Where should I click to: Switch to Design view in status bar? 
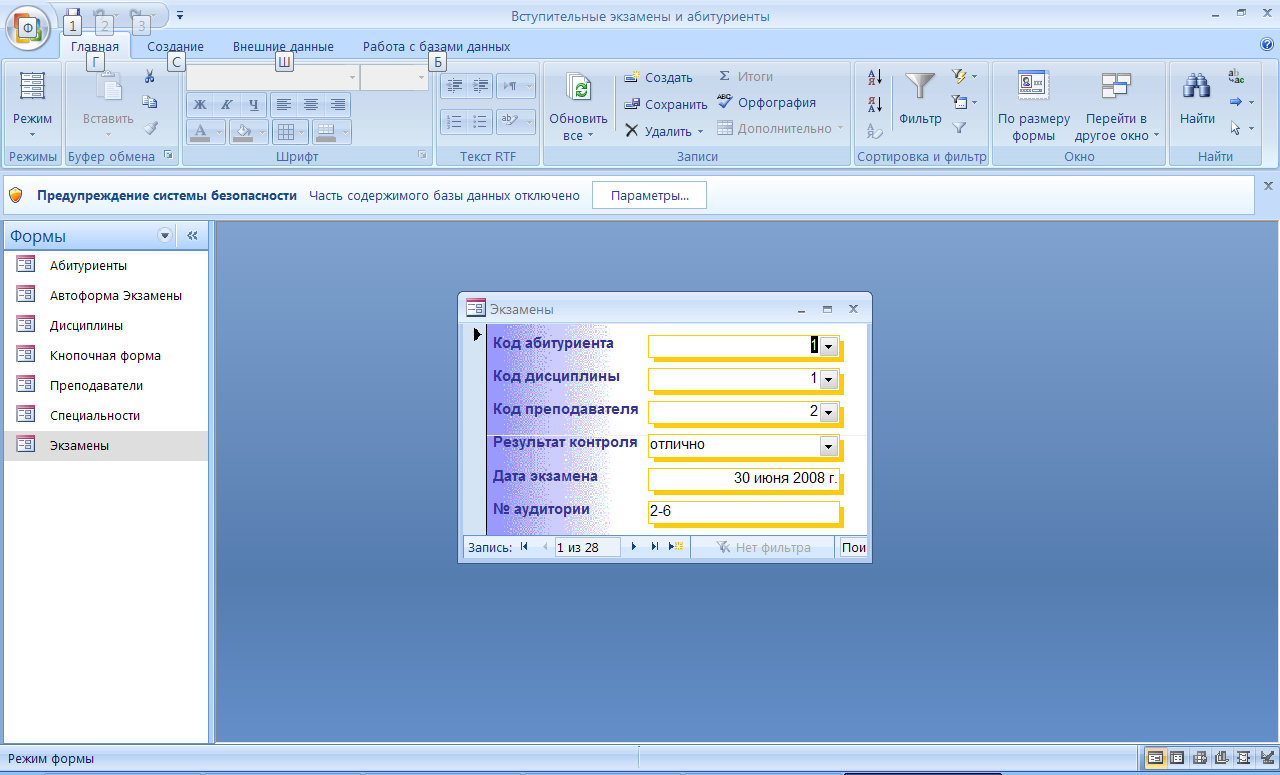(1267, 758)
